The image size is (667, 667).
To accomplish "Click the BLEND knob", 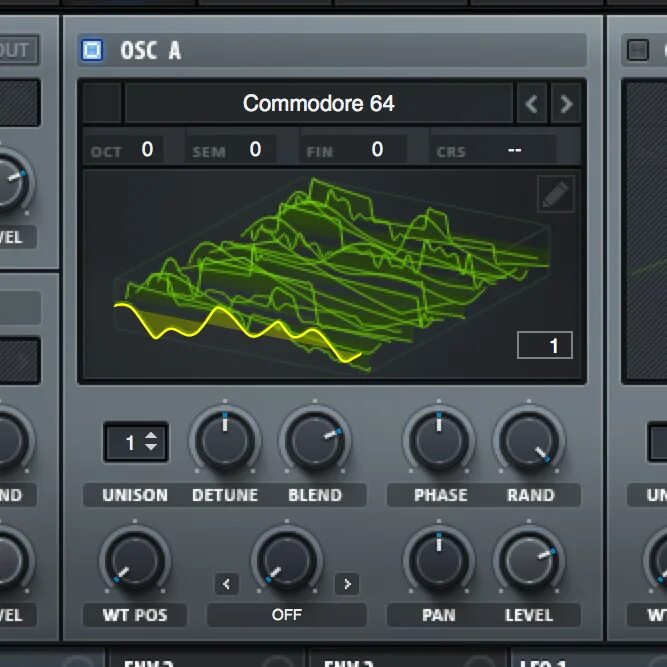I will [x=315, y=440].
